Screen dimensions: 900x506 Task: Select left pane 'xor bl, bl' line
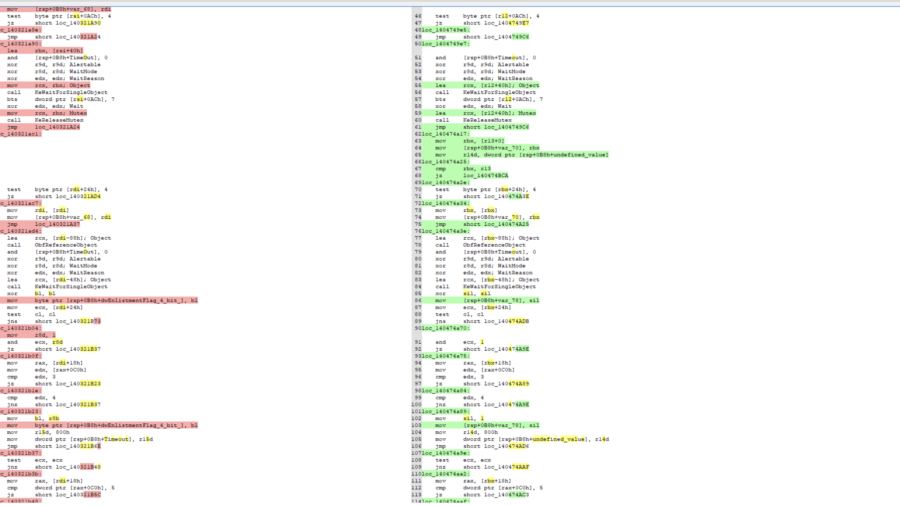(x=31, y=294)
